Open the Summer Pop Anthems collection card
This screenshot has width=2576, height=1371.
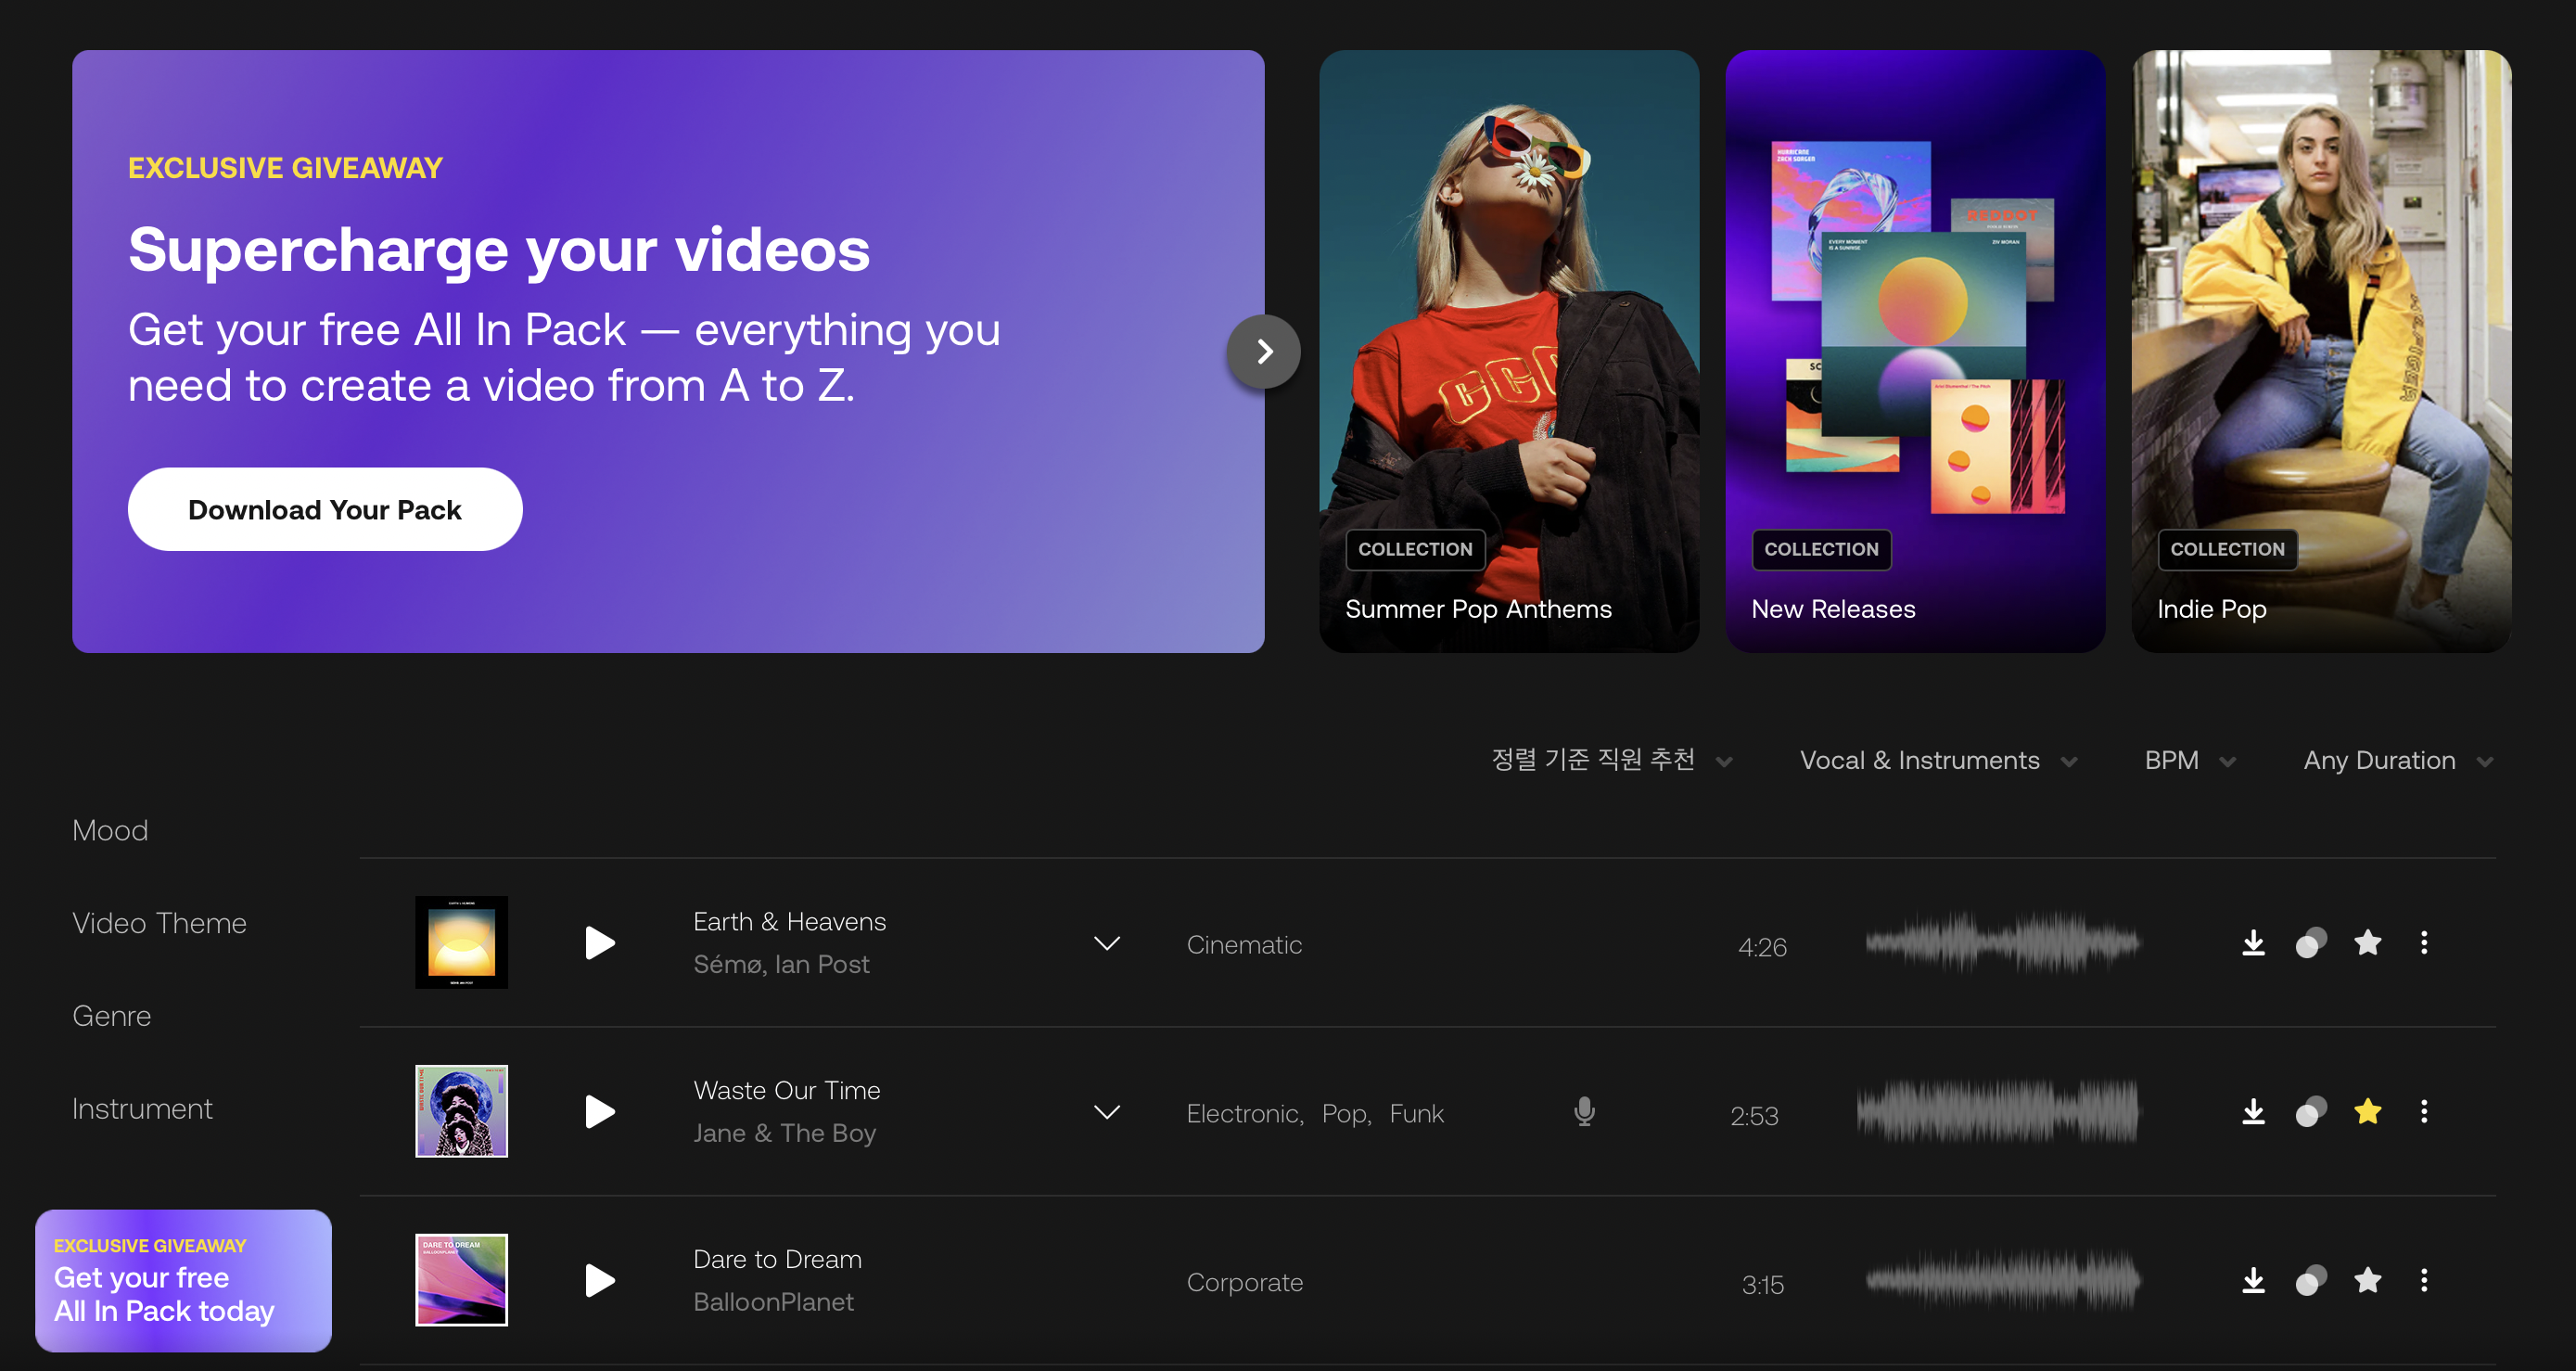click(x=1508, y=352)
